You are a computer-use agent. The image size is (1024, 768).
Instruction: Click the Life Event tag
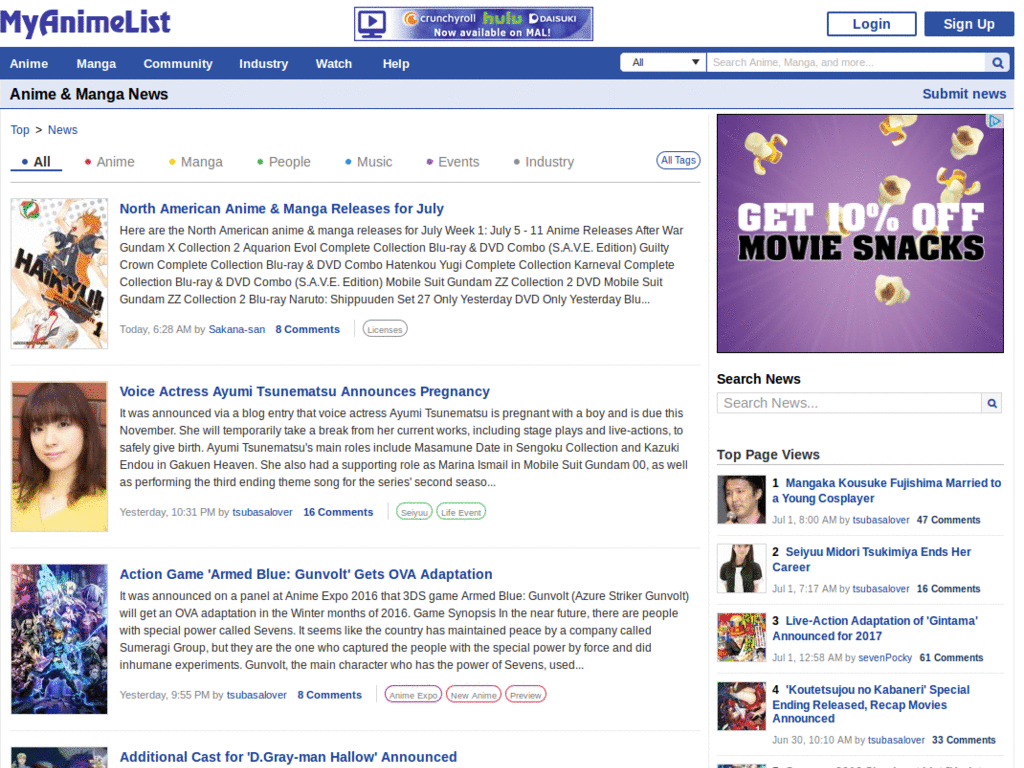click(461, 512)
